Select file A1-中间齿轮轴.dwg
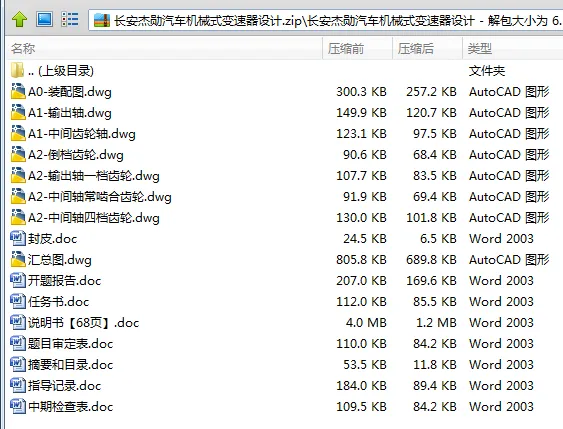 (82, 134)
